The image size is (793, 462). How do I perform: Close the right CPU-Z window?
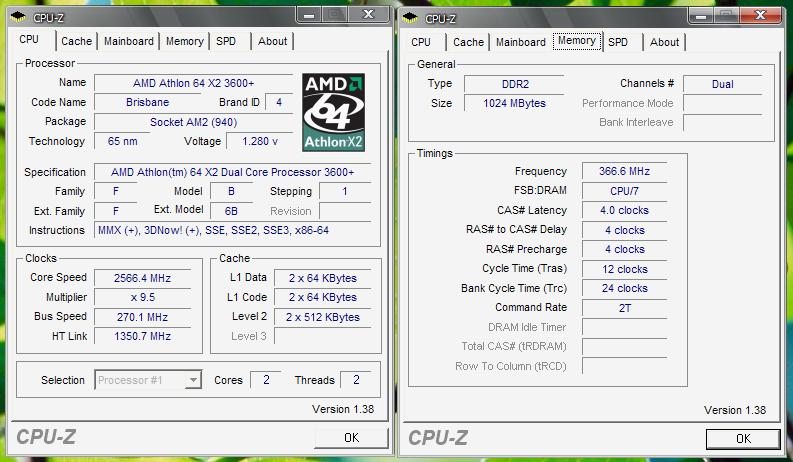[760, 16]
